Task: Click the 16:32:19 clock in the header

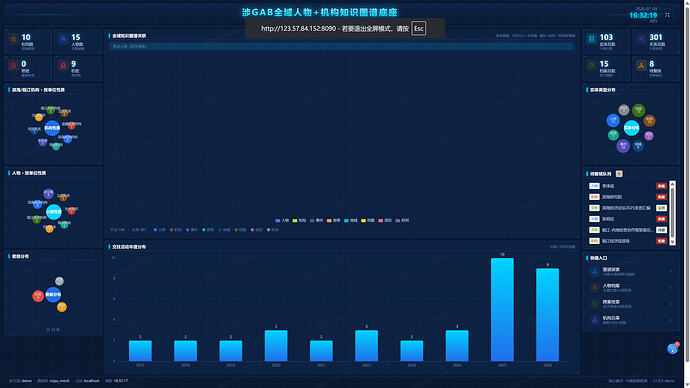Action: click(x=643, y=15)
